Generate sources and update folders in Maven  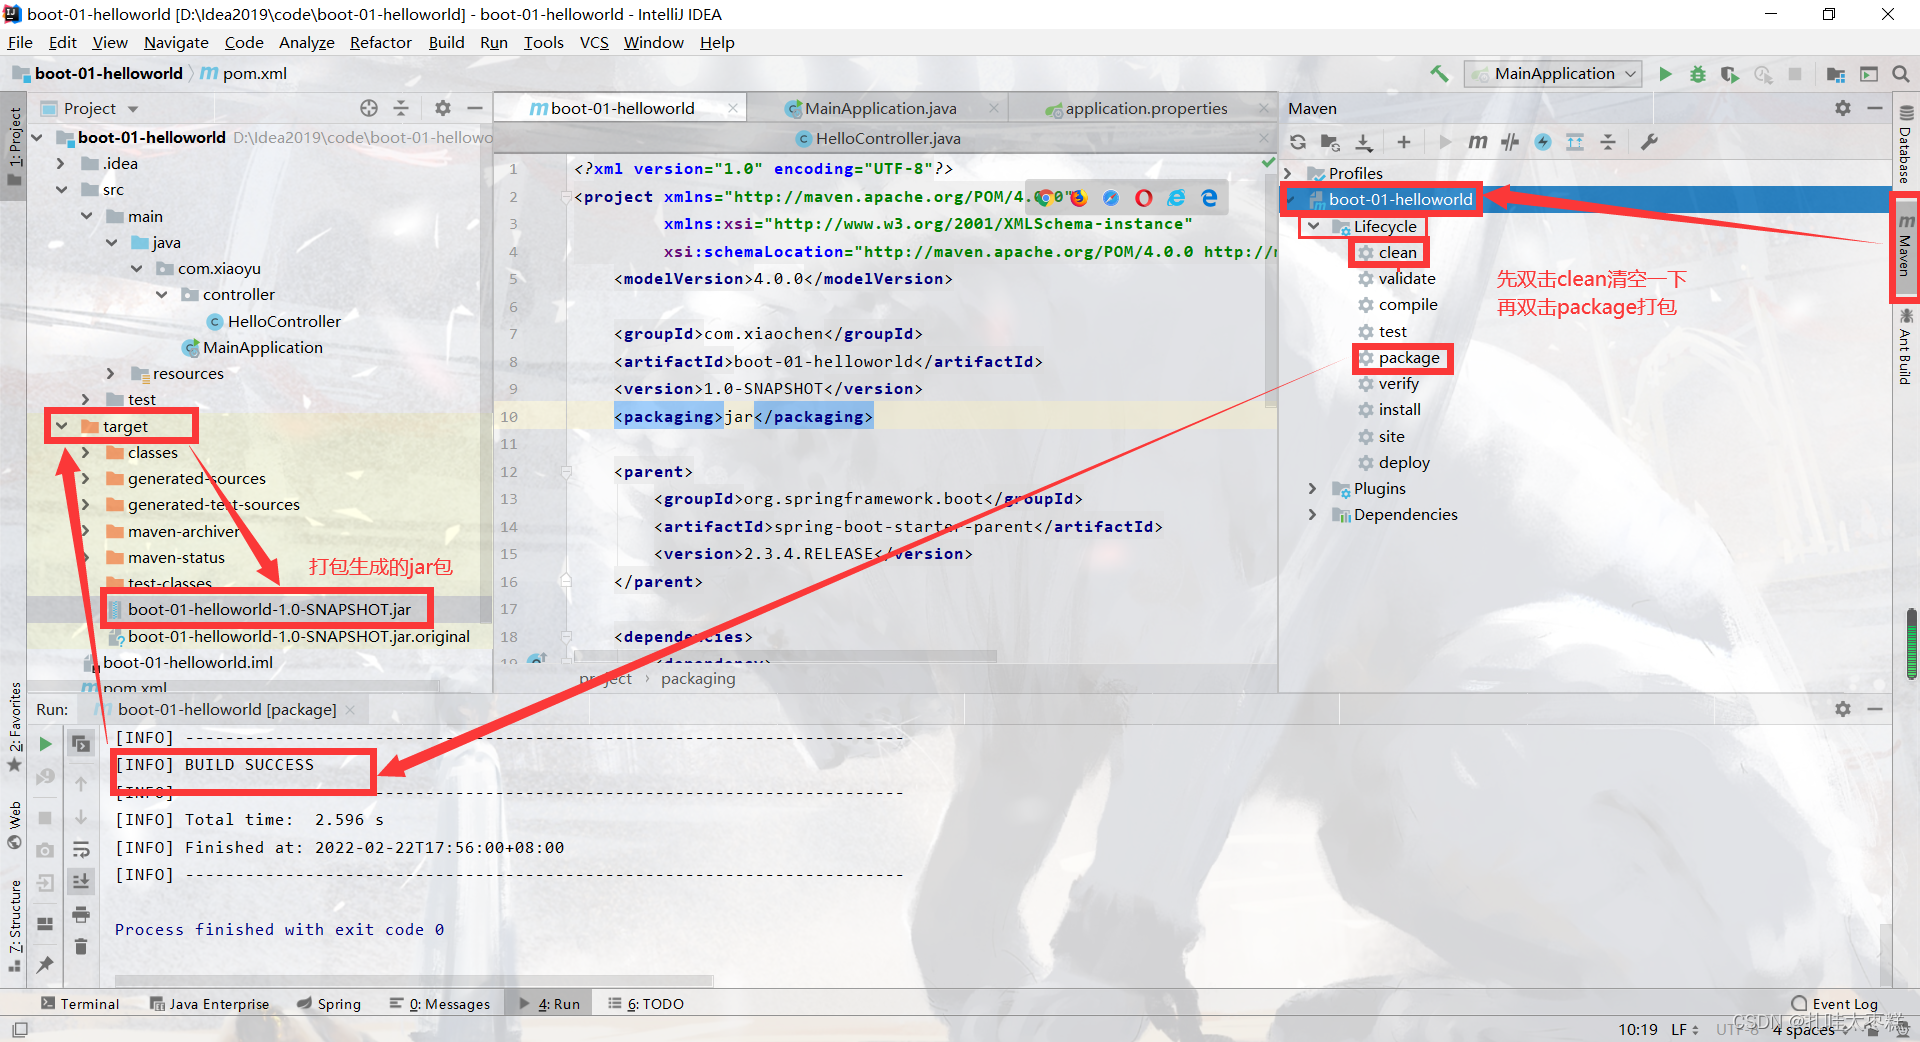tap(1330, 142)
